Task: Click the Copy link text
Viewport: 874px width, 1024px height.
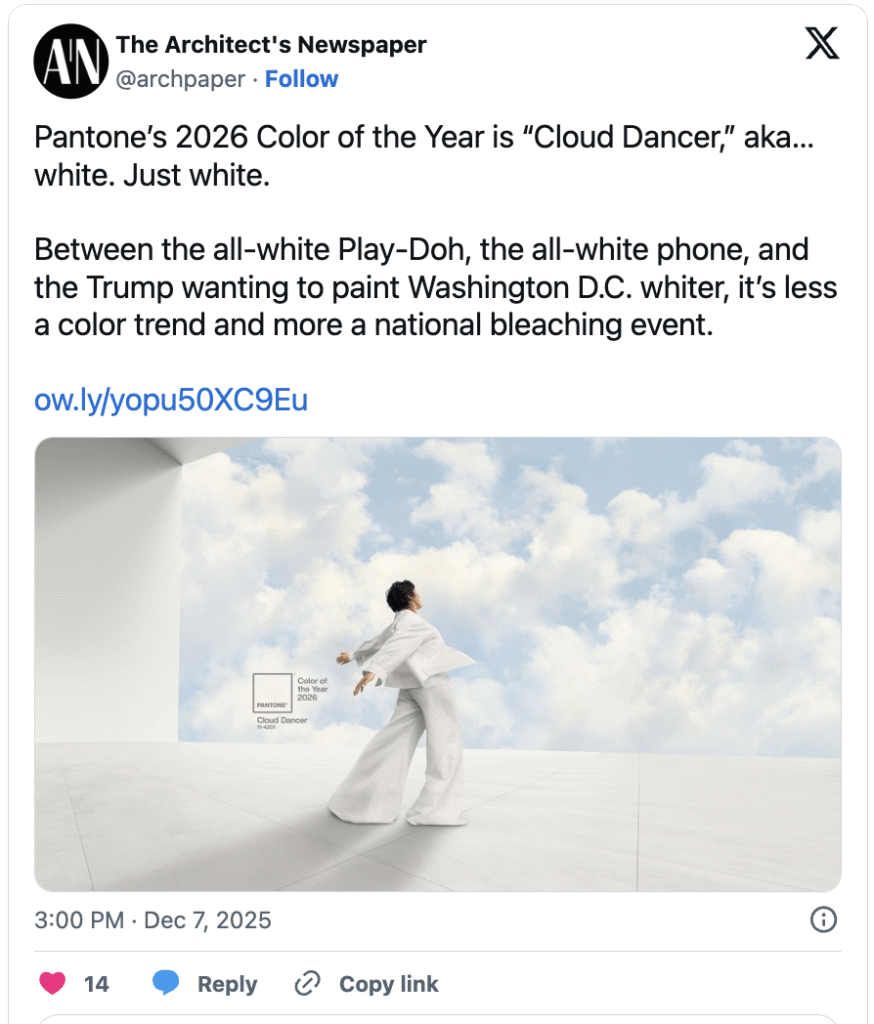Action: (x=388, y=984)
